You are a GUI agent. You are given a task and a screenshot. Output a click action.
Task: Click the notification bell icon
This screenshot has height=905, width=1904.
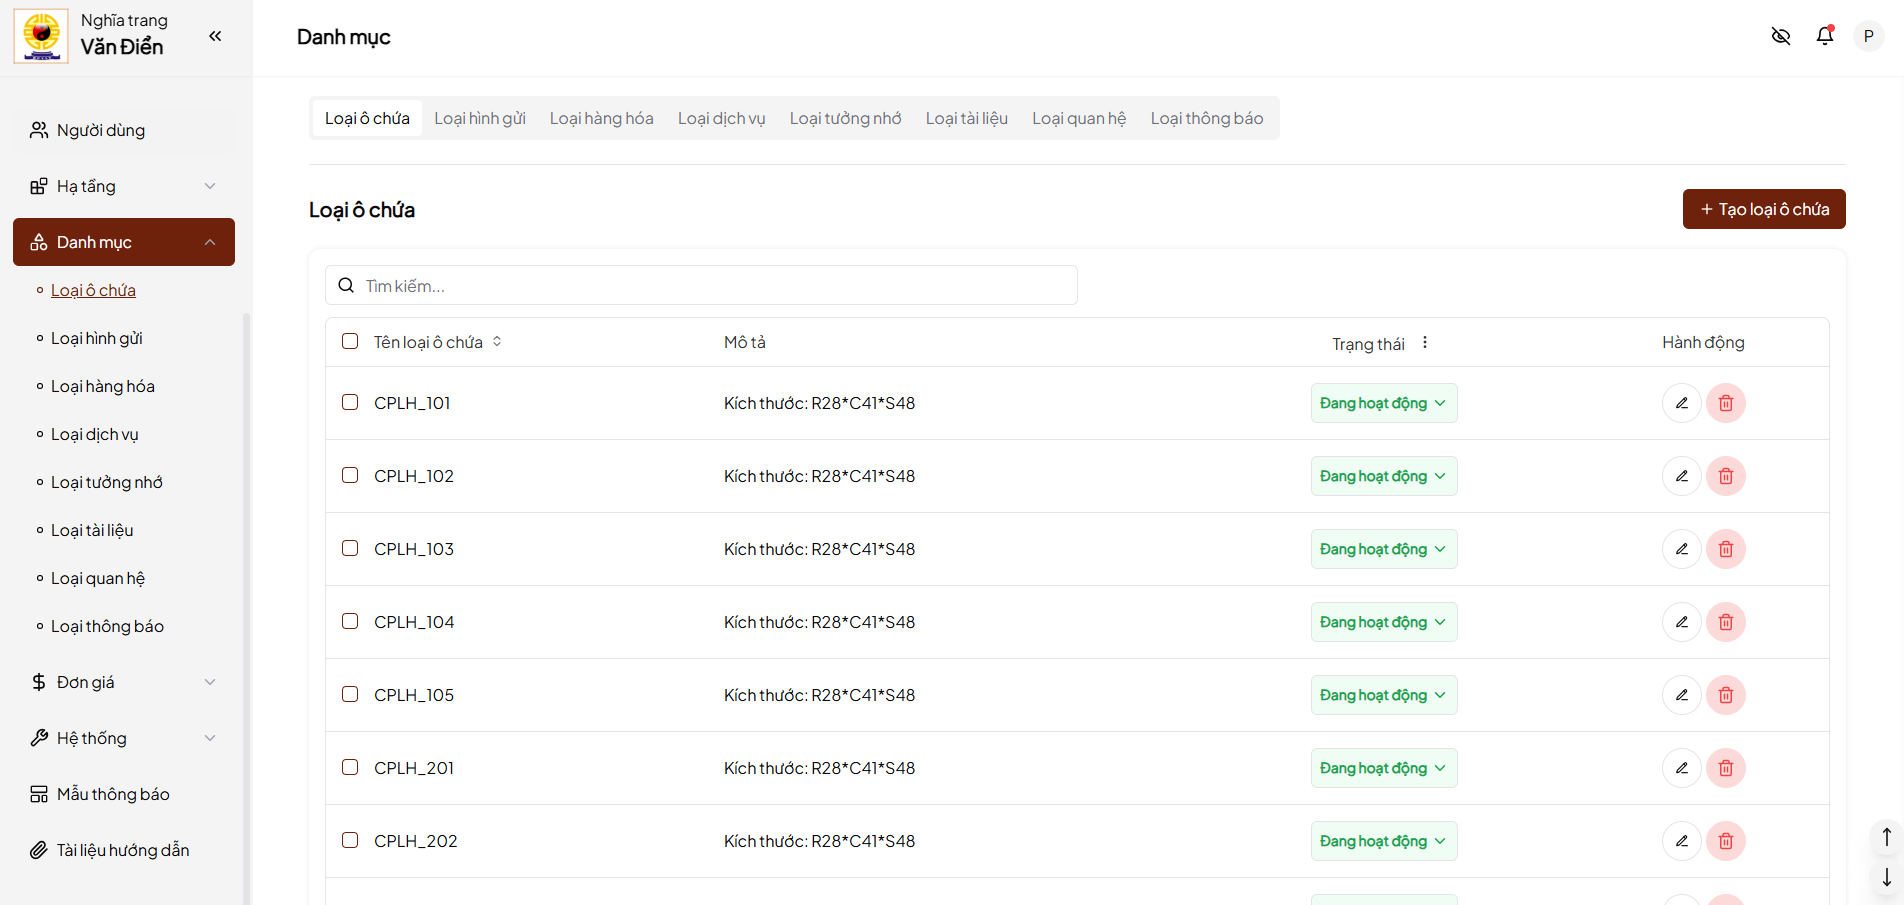(1825, 36)
